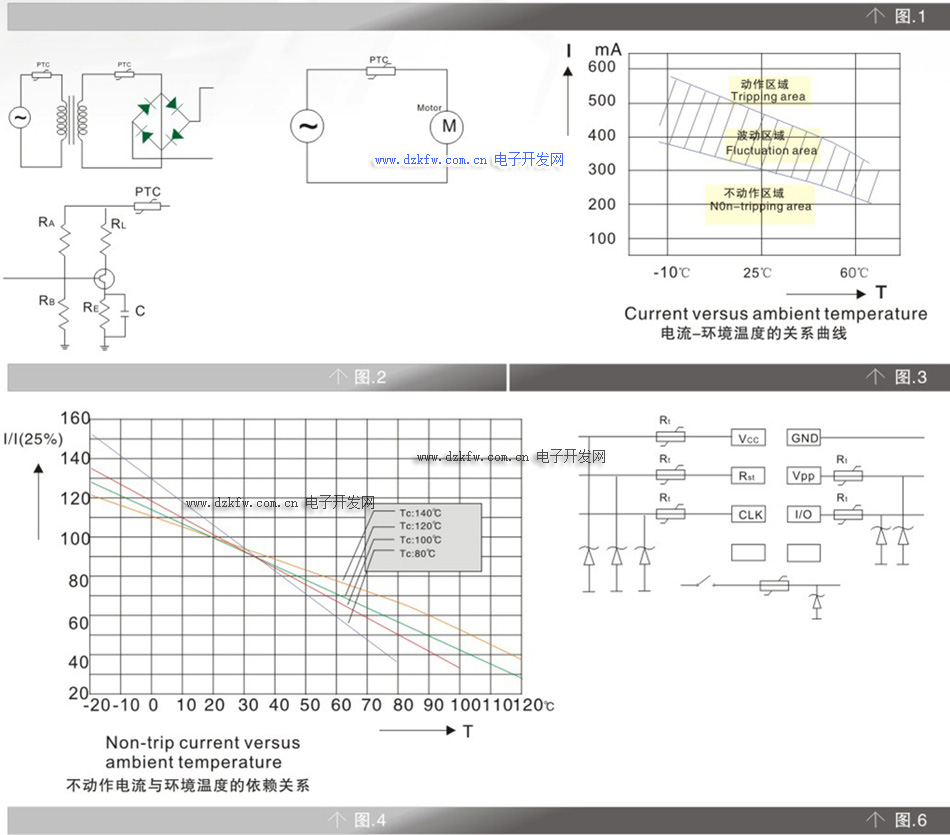This screenshot has width=950, height=835.
Task: Click the diode bridge rectifier symbol
Action: point(160,120)
